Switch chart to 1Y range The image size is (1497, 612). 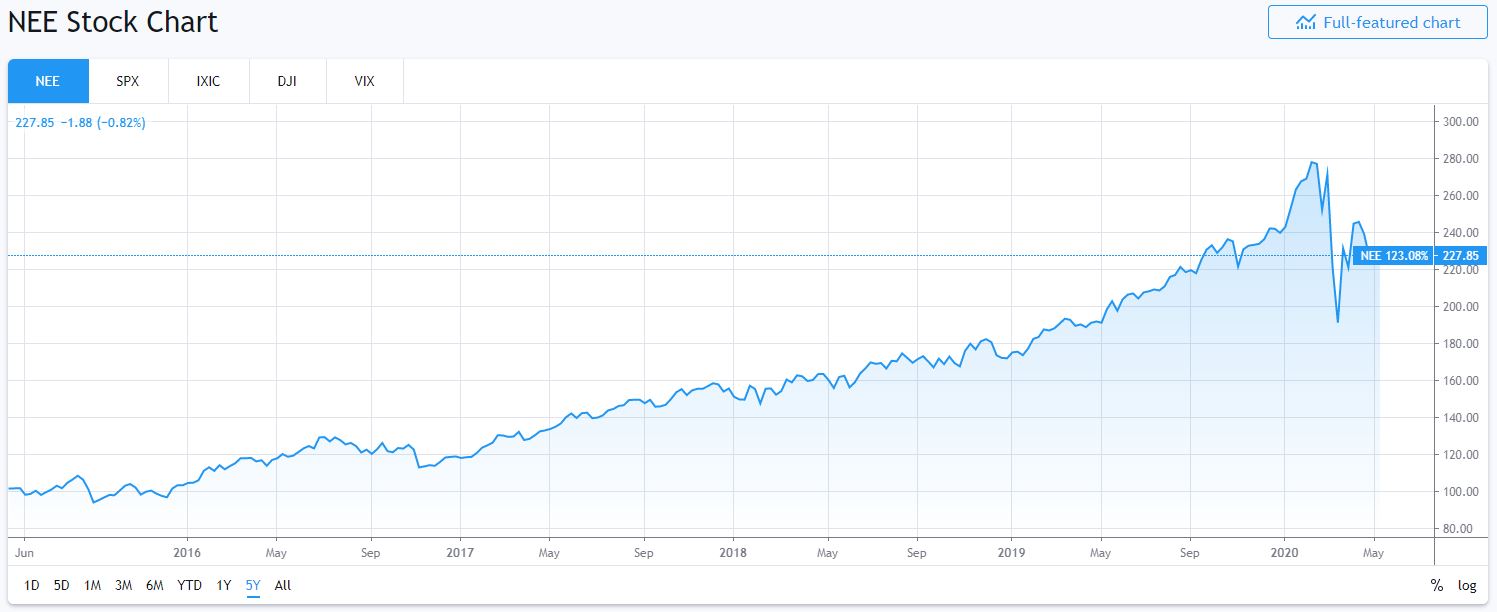pyautogui.click(x=224, y=585)
